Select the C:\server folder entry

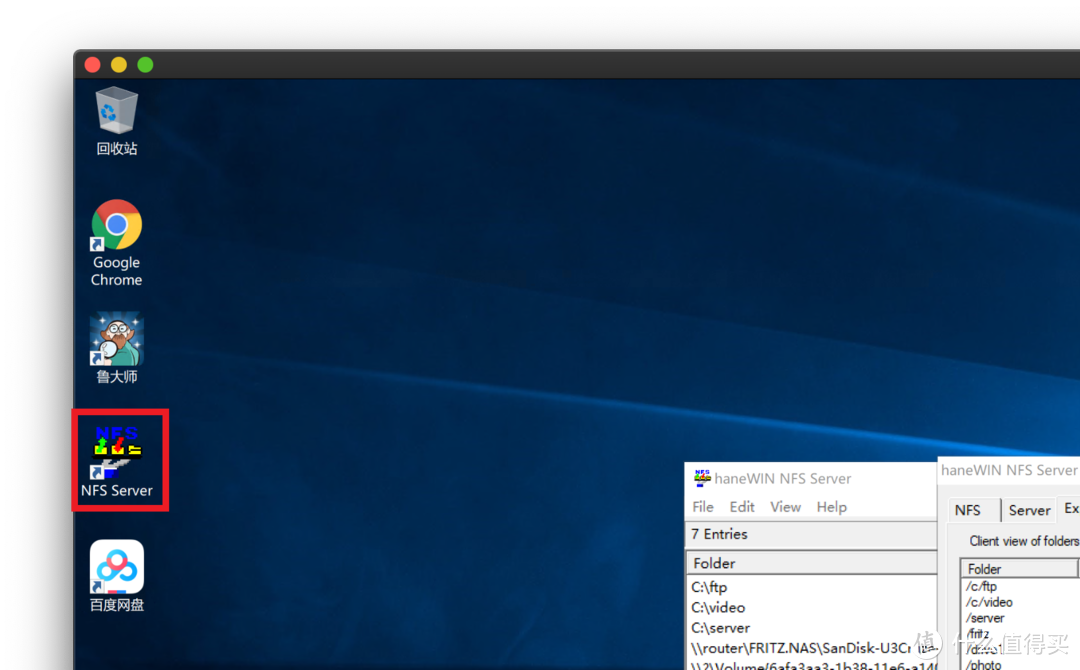tap(720, 627)
